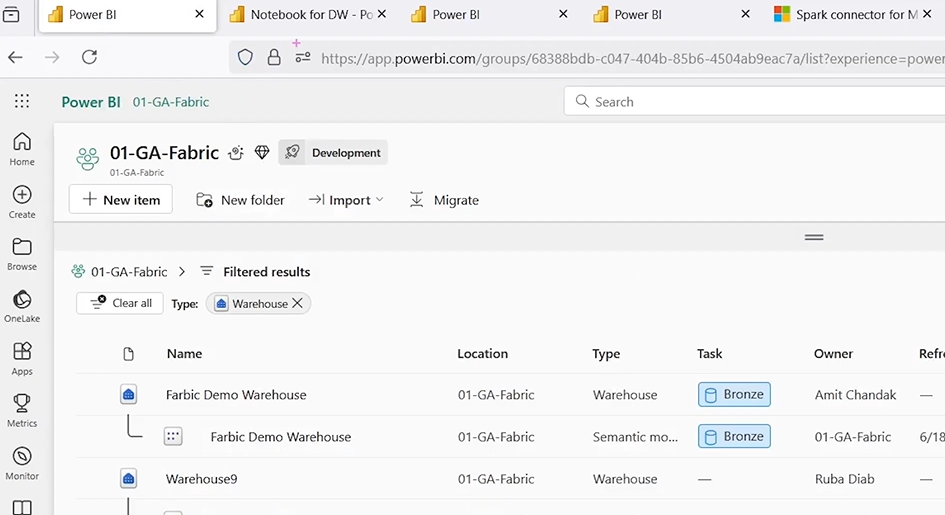Image resolution: width=945 pixels, height=515 pixels.
Task: Open Browse in left sidebar
Action: [22, 254]
